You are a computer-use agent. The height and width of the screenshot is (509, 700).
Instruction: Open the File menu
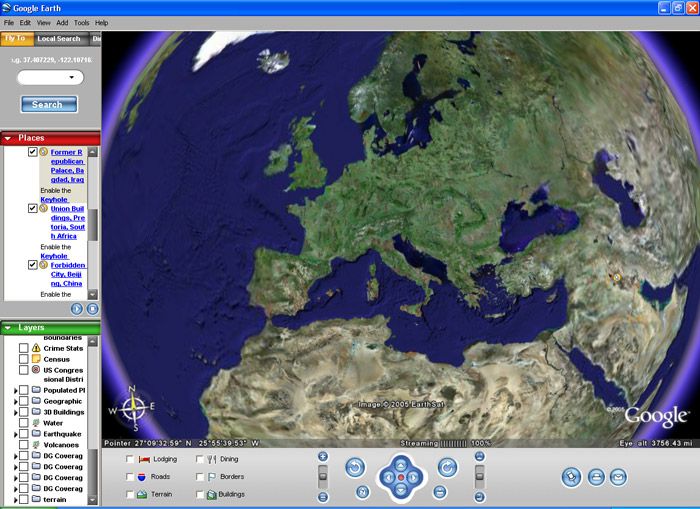click(9, 22)
